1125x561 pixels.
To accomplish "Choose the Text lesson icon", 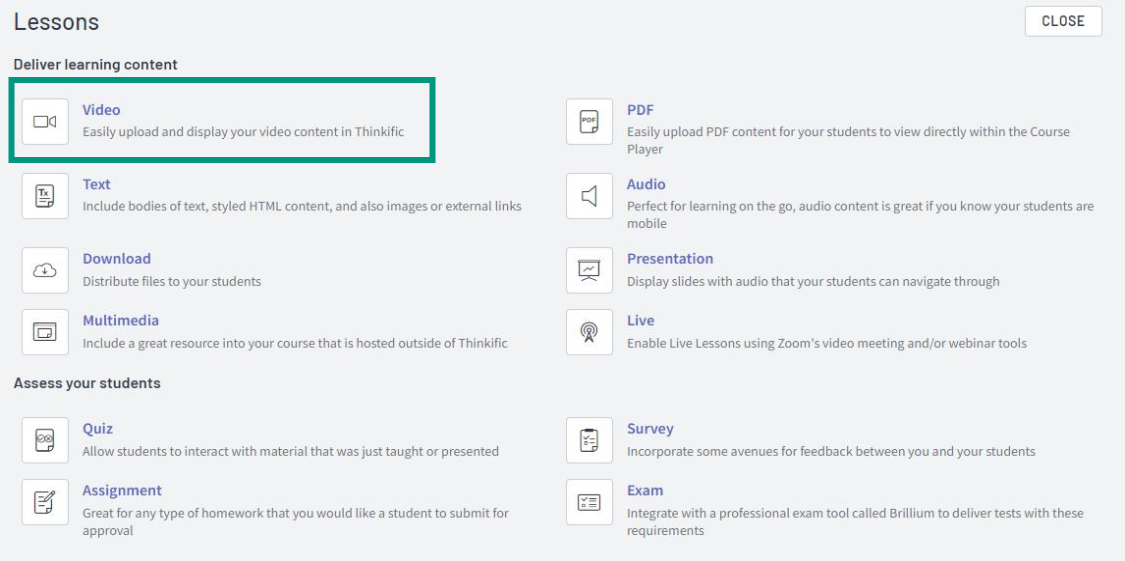I will [45, 196].
